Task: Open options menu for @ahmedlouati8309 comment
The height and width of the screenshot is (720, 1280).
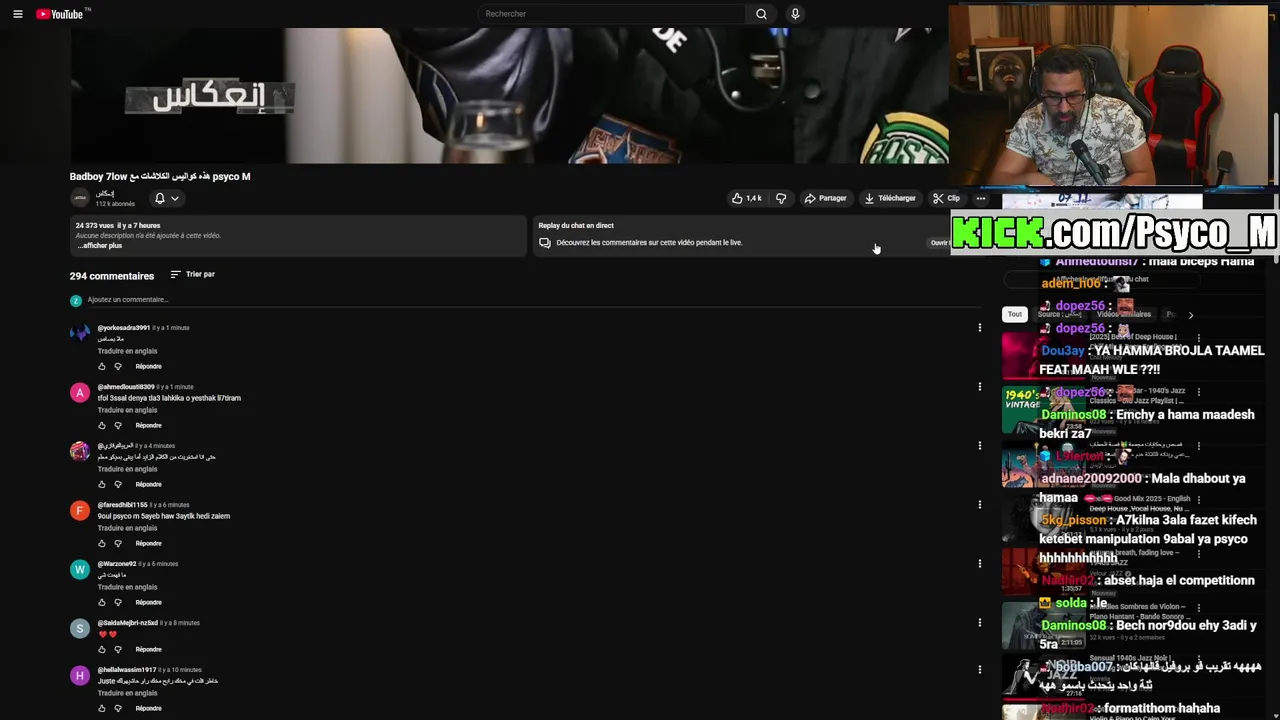Action: [979, 386]
